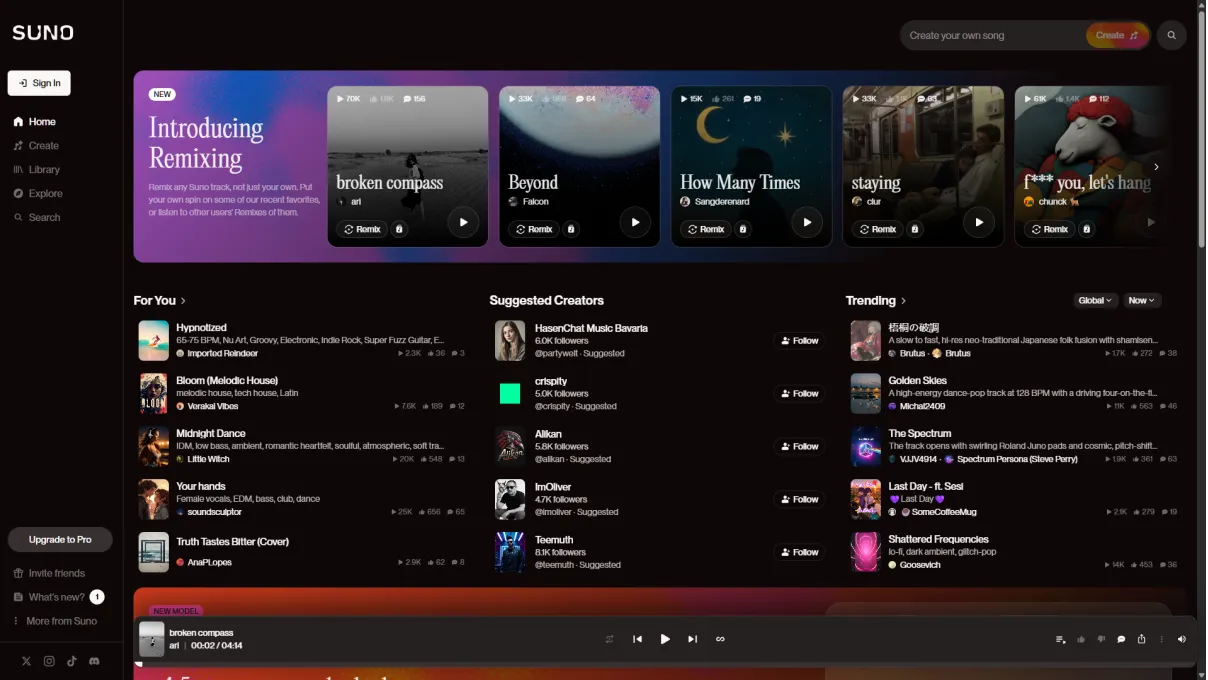Open the TikTok social icon
Screen dimensions: 1208x680
[x=72, y=661]
